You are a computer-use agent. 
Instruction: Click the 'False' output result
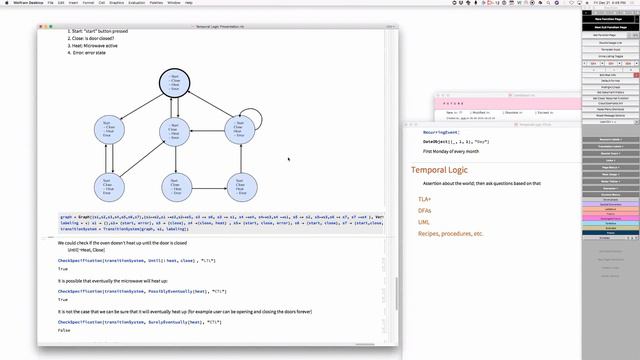pyautogui.click(x=64, y=331)
